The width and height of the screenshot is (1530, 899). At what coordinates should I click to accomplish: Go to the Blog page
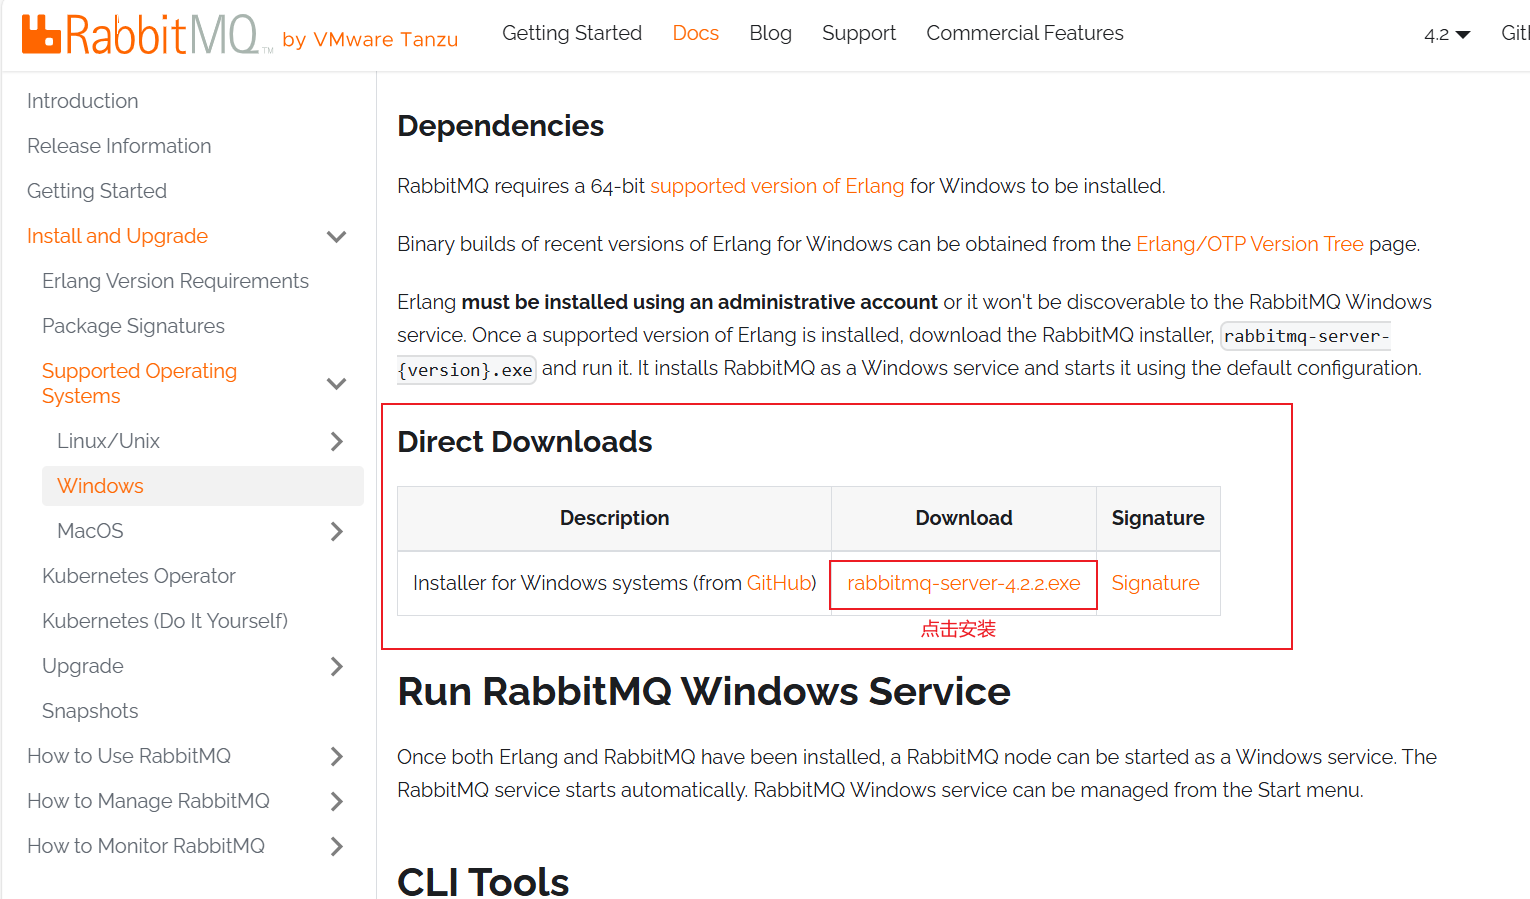click(770, 33)
